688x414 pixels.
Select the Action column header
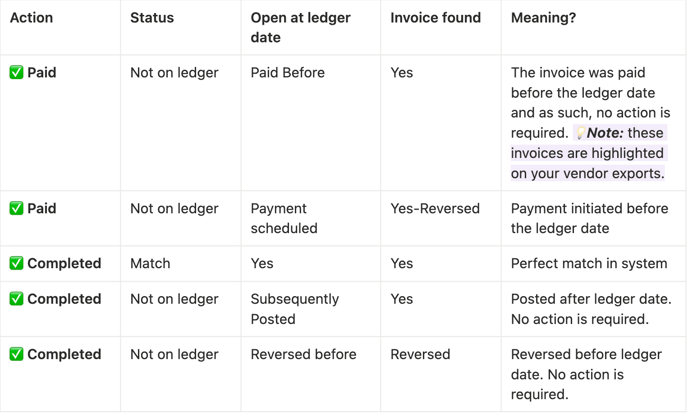pyautogui.click(x=31, y=18)
